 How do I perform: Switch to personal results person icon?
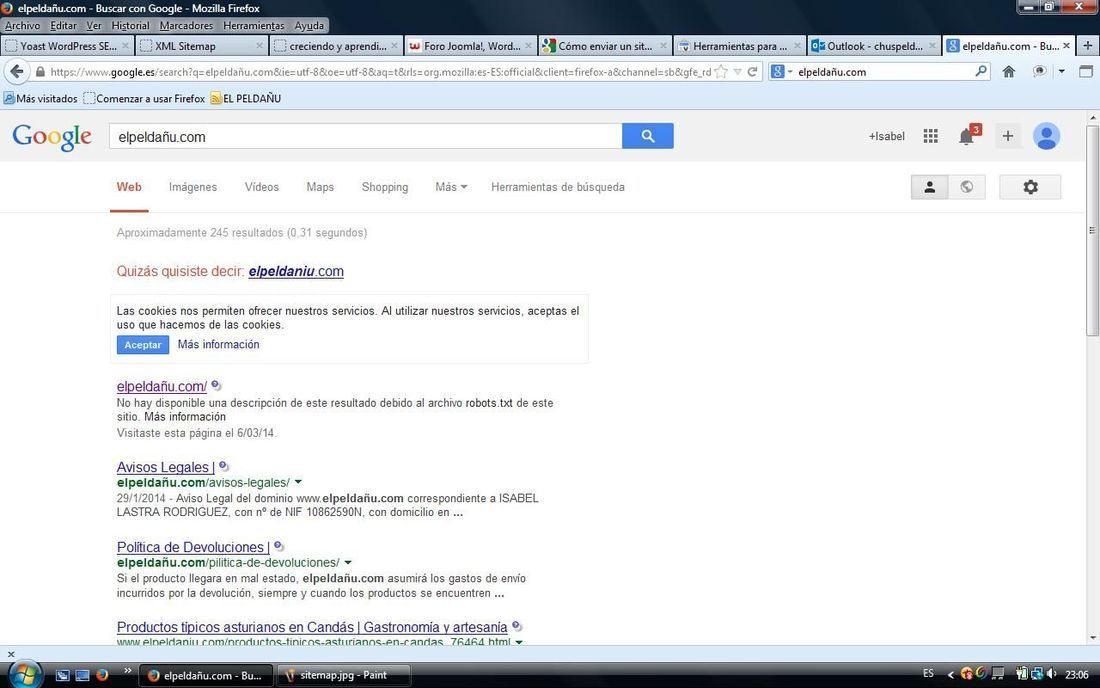coord(930,187)
